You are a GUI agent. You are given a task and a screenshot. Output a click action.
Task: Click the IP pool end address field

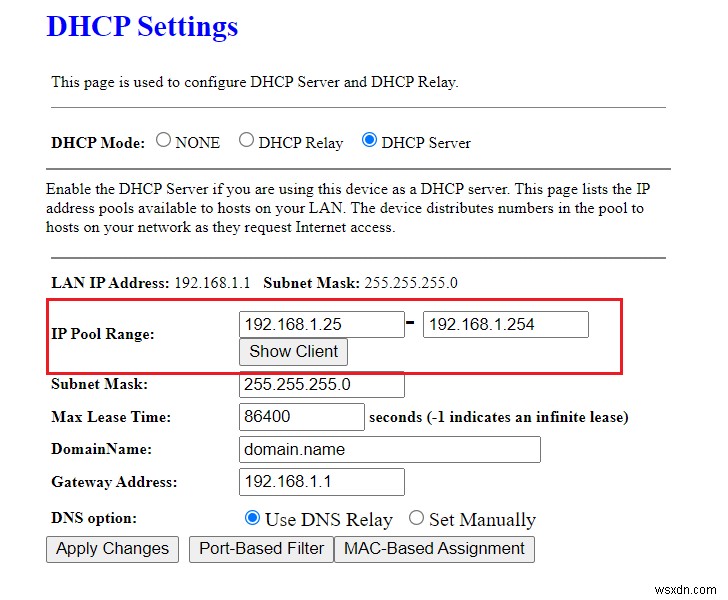506,324
